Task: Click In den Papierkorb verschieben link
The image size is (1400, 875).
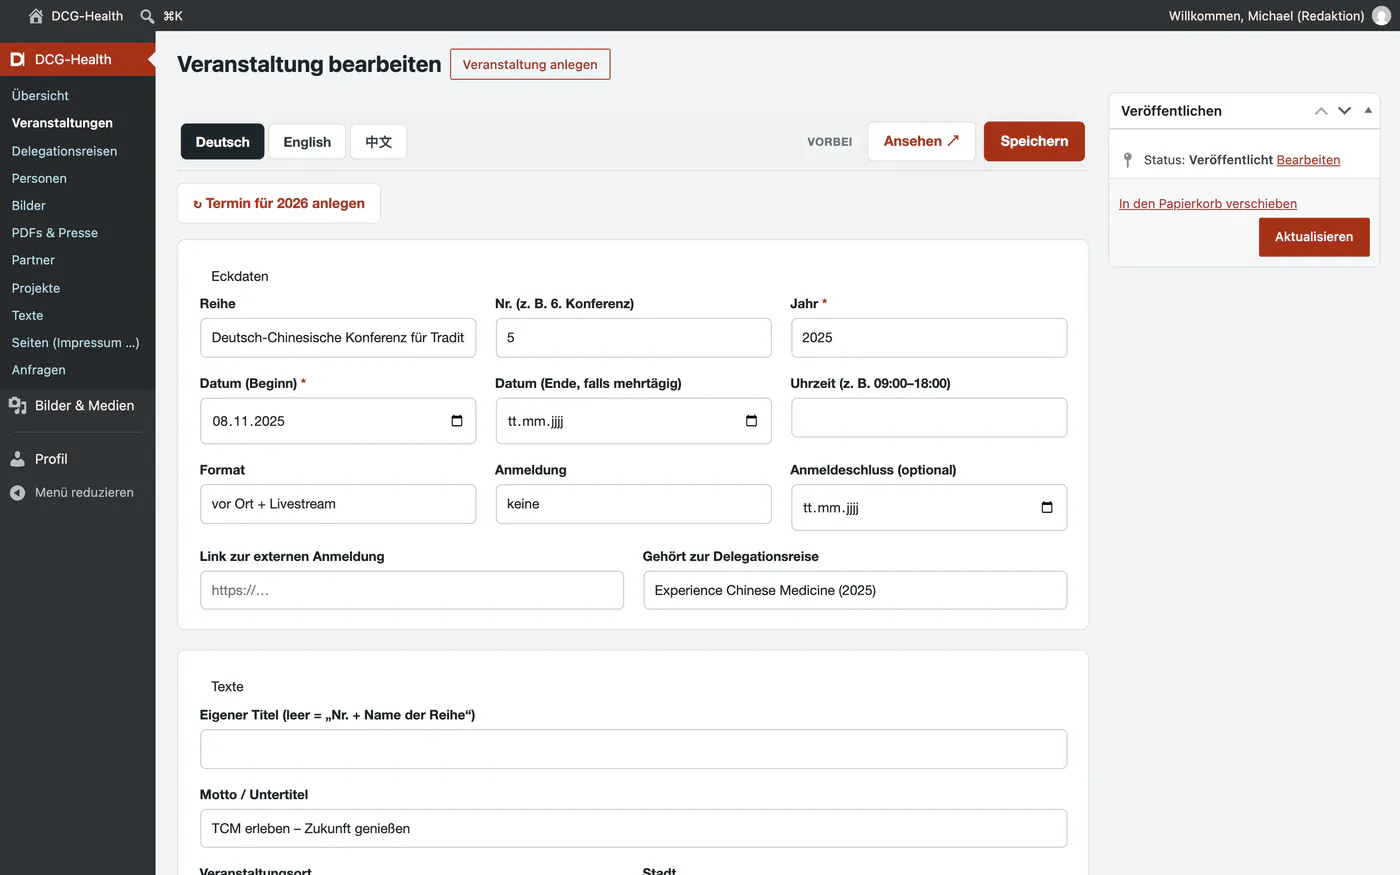Action: pyautogui.click(x=1208, y=204)
